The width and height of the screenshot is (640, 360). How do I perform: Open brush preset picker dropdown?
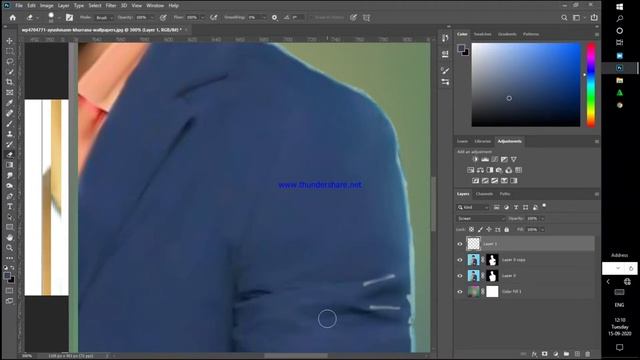(x=59, y=18)
